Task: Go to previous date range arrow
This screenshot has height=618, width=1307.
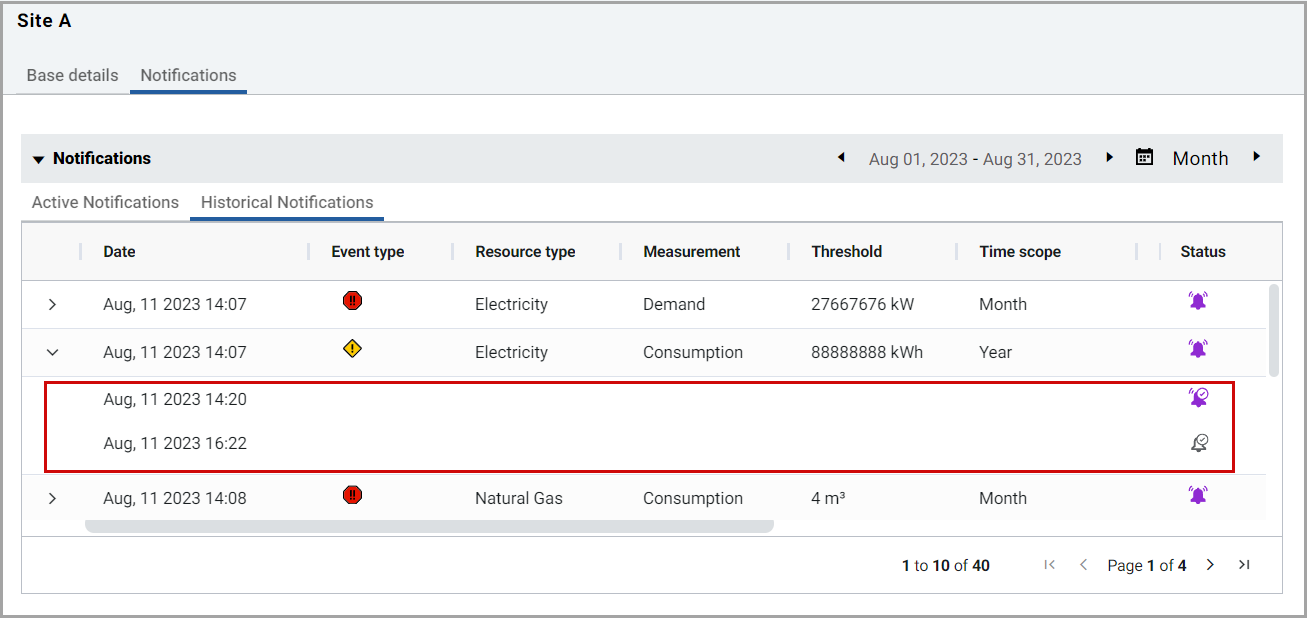Action: (842, 158)
